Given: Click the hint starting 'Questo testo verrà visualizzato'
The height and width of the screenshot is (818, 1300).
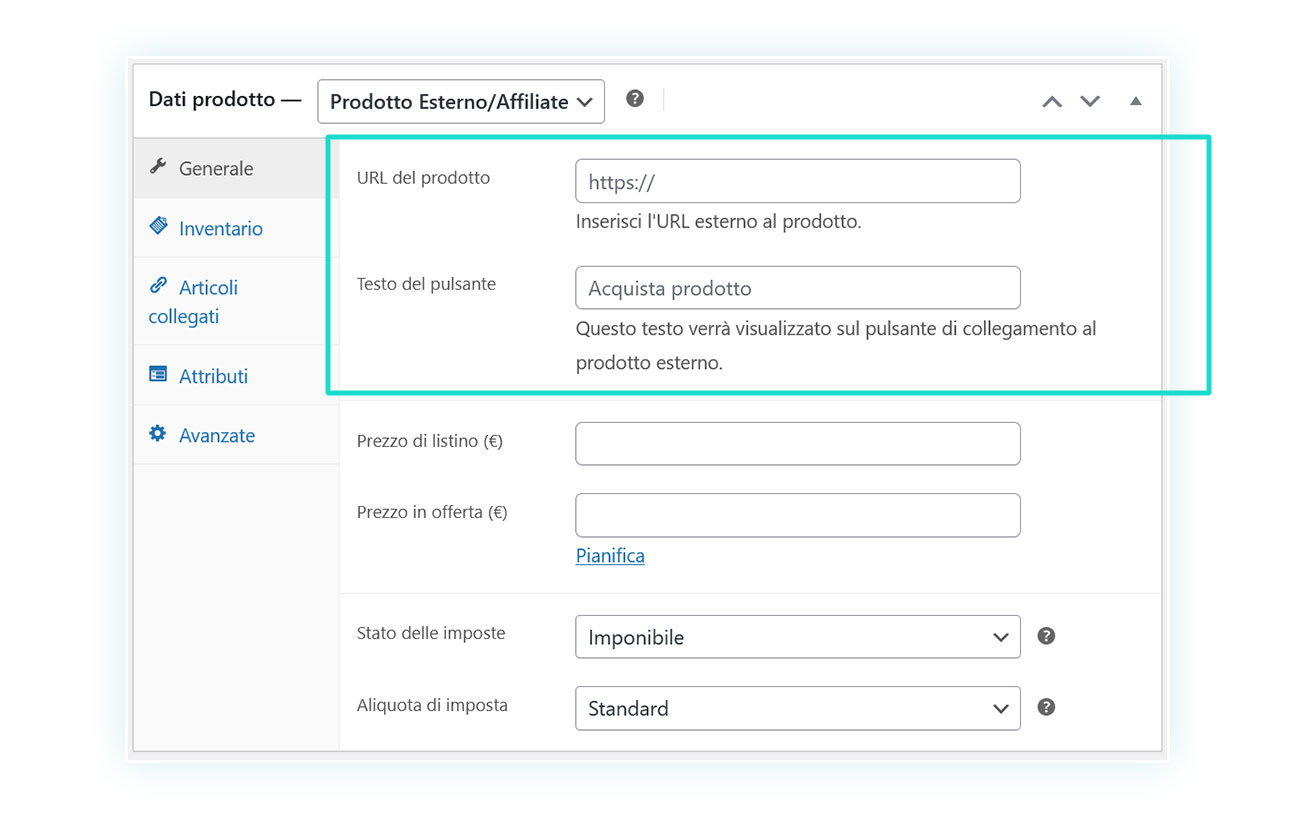Looking at the screenshot, I should point(836,345).
